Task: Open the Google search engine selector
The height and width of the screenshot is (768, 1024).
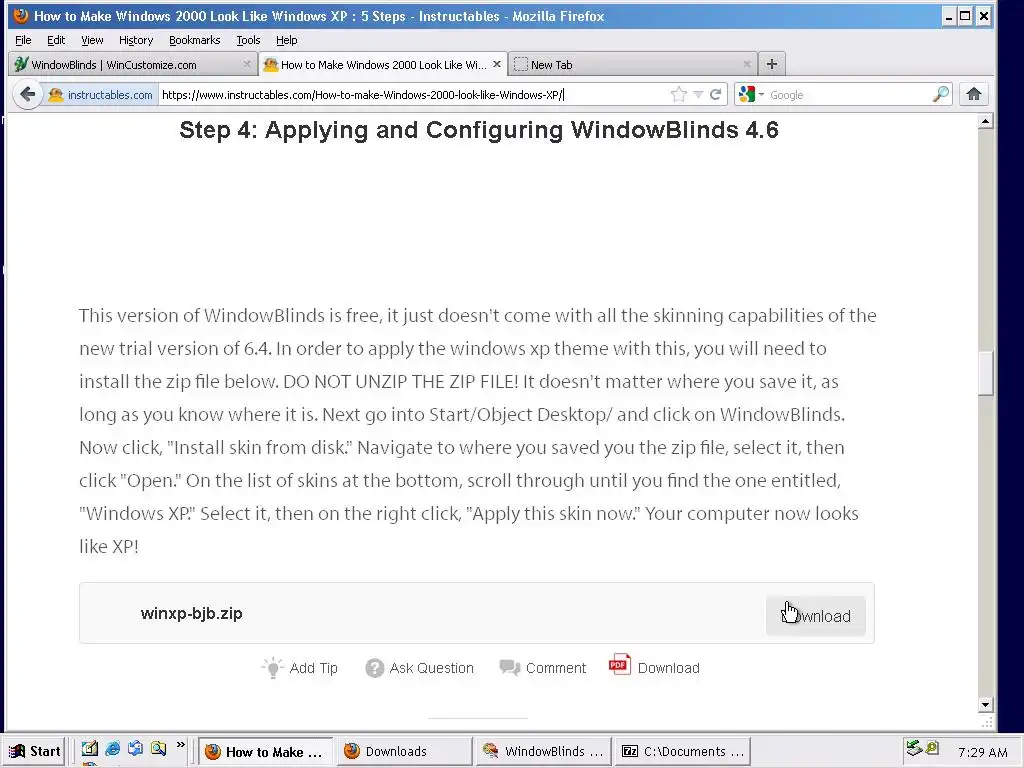Action: (751, 95)
